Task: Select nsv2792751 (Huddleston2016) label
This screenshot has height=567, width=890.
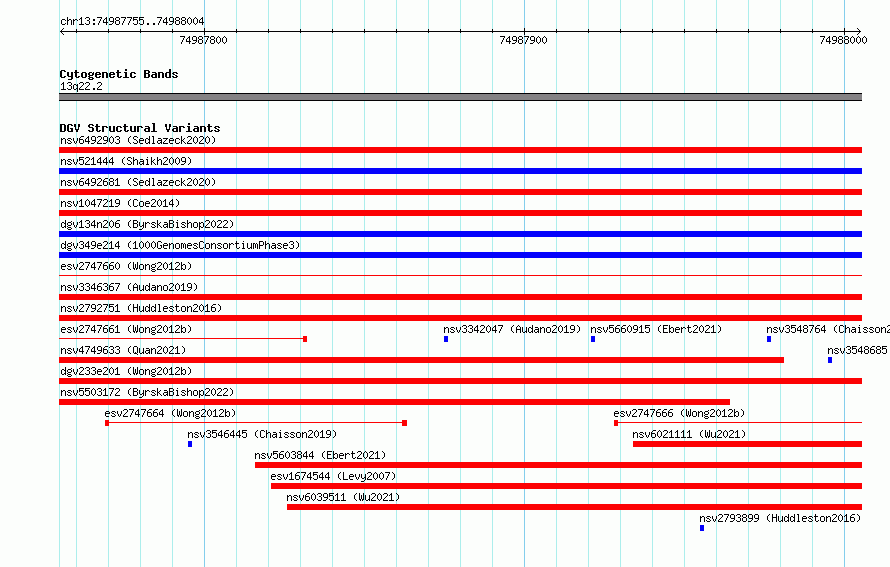Action: point(141,308)
